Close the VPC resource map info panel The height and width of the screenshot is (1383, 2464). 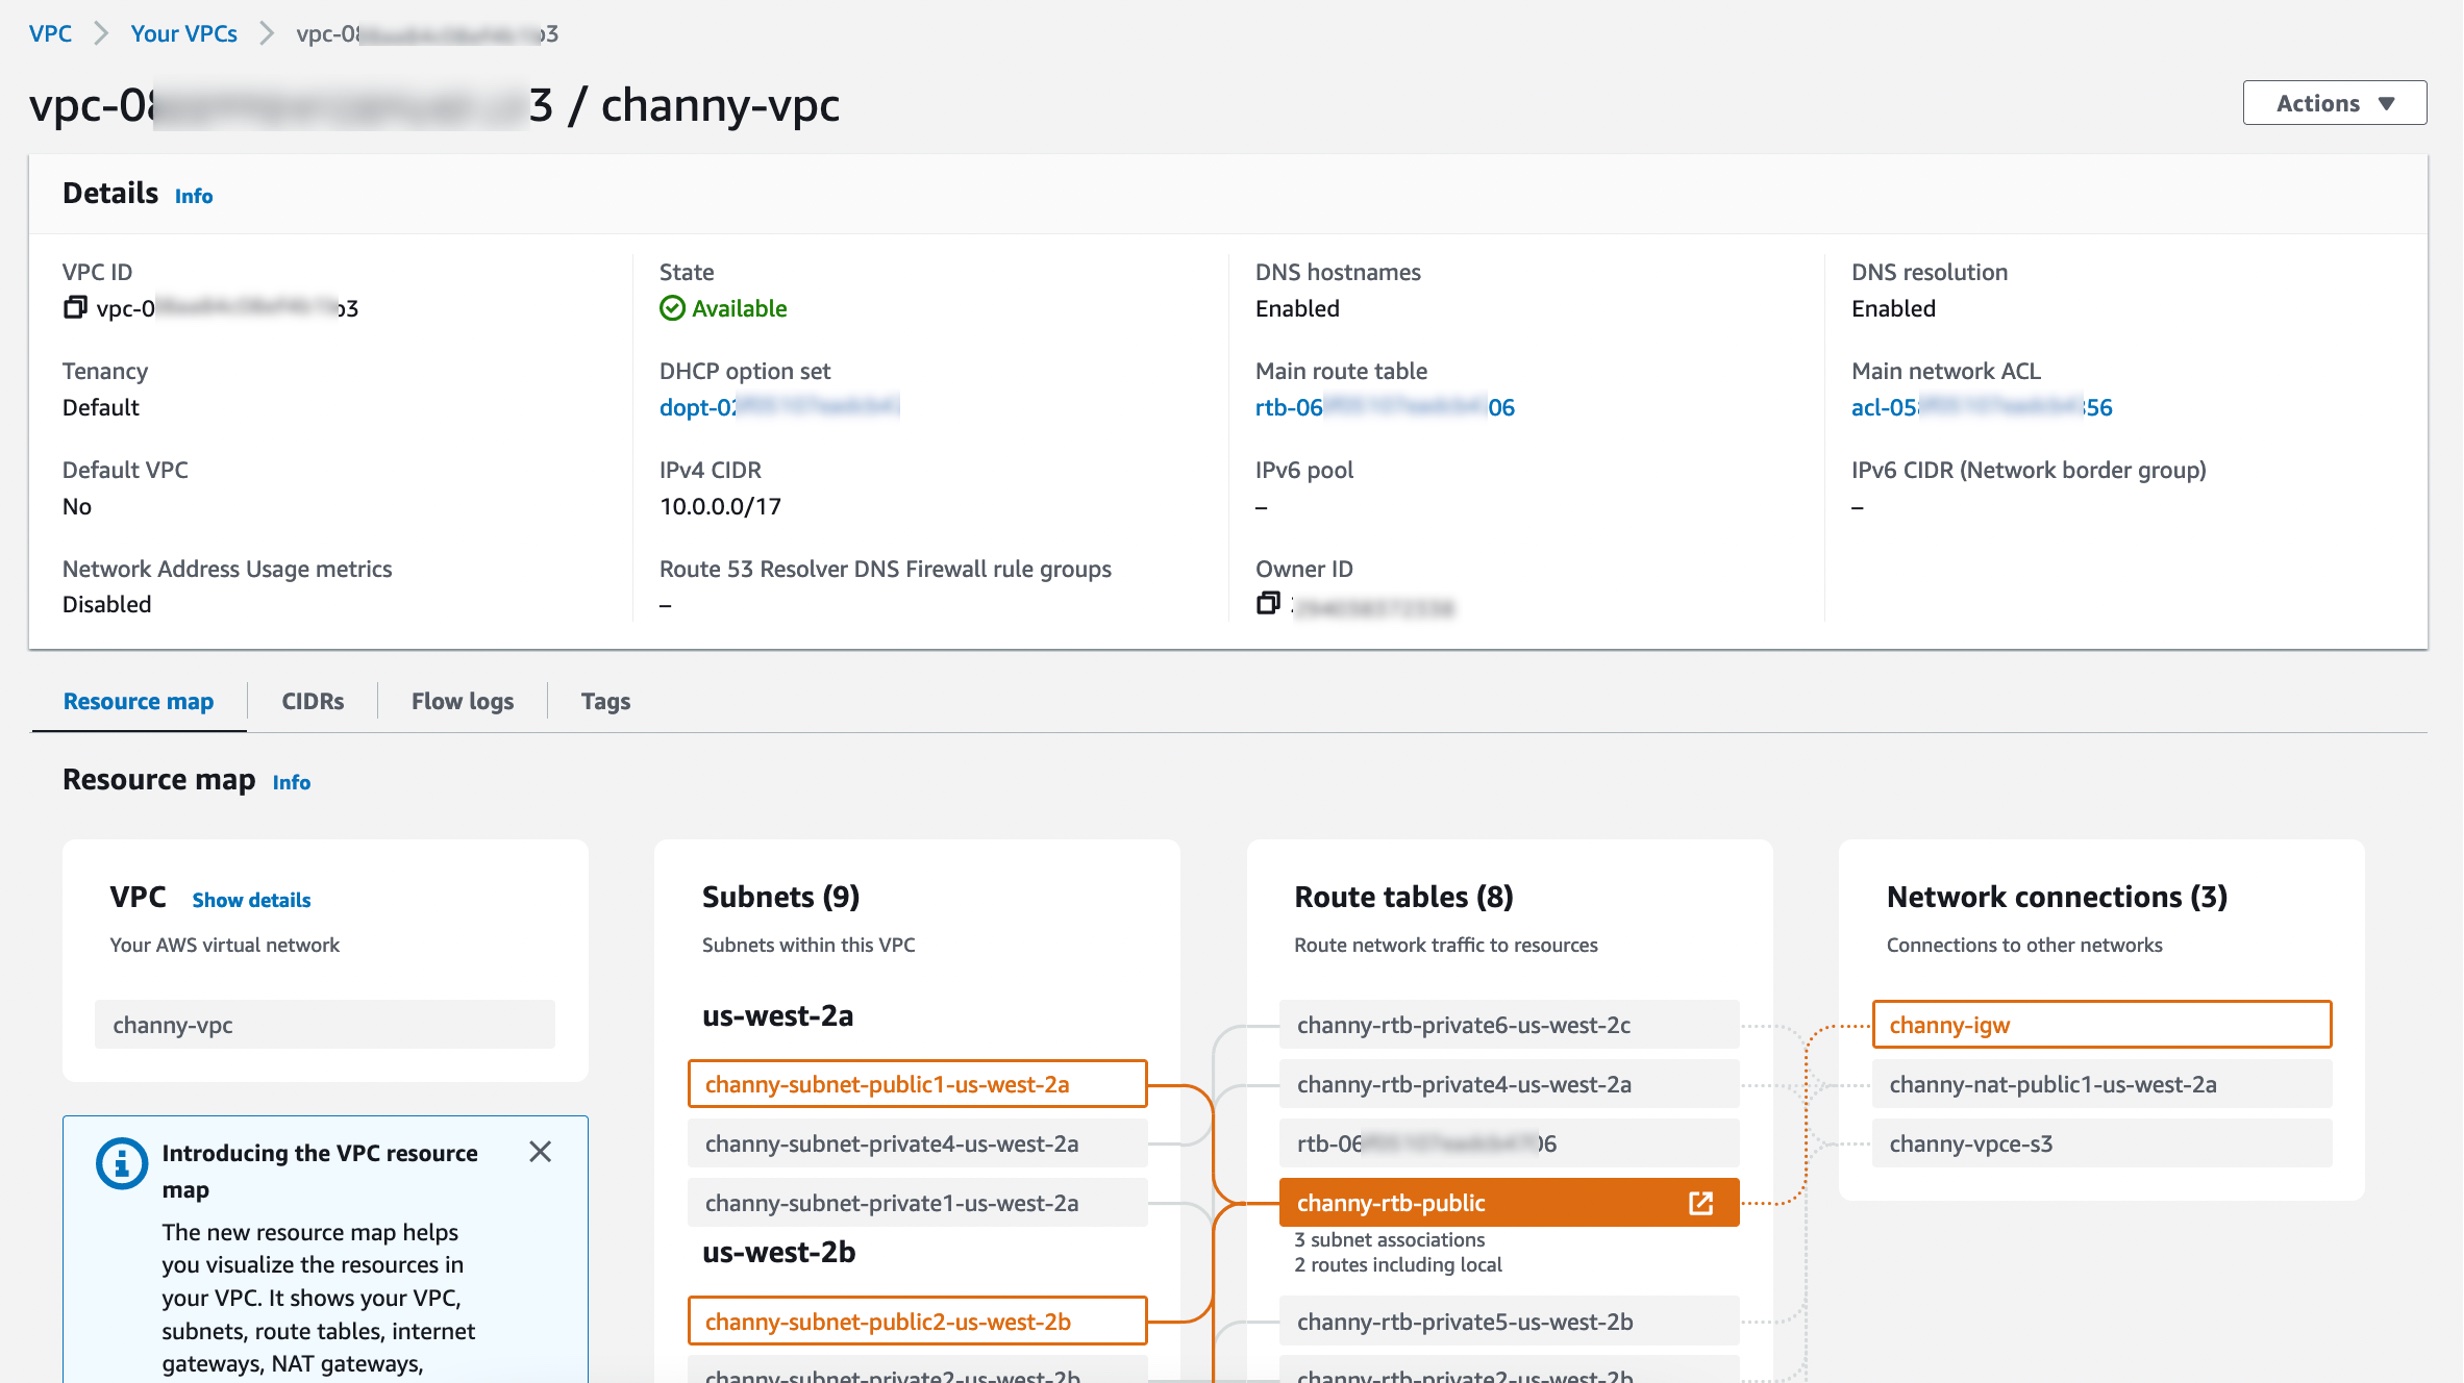[538, 1151]
